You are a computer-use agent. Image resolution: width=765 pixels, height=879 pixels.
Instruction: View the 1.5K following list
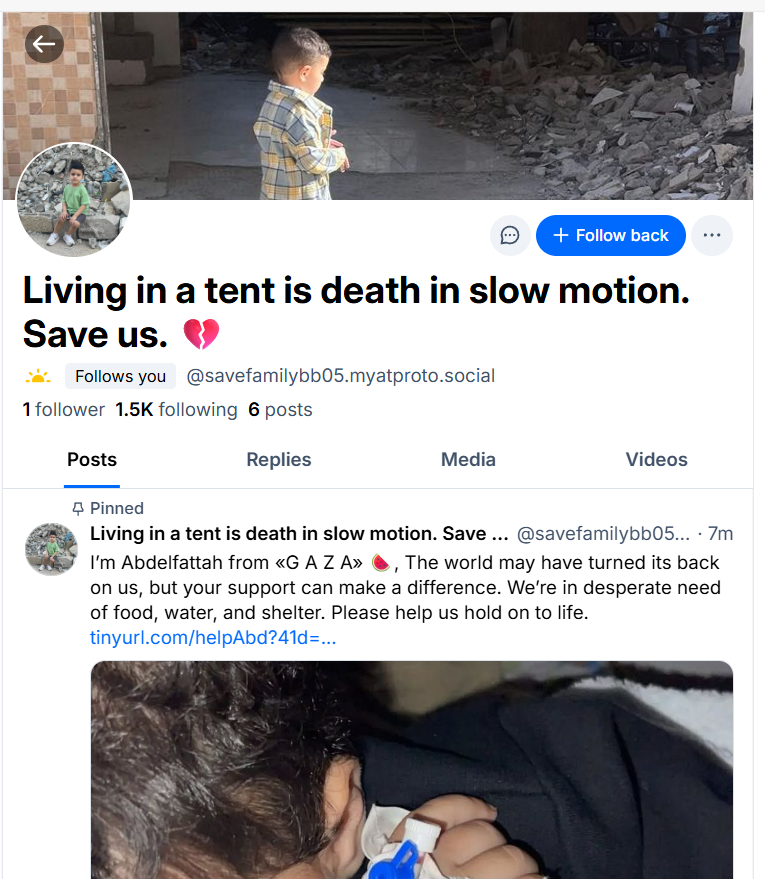pos(176,410)
